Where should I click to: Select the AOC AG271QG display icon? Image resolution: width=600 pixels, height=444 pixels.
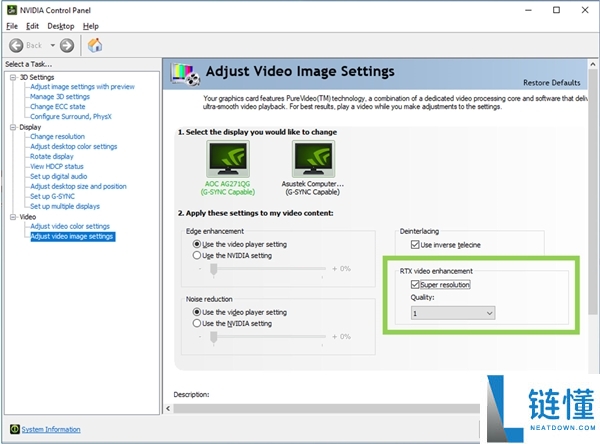click(228, 158)
